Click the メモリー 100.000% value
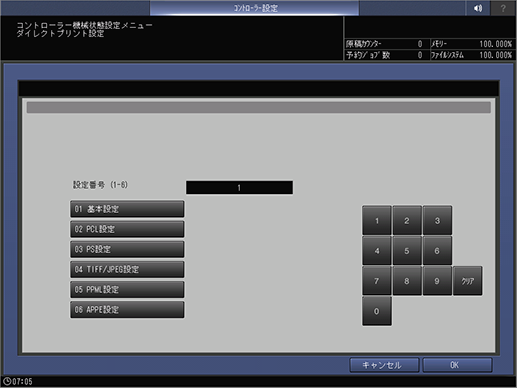The image size is (517, 388). point(496,44)
